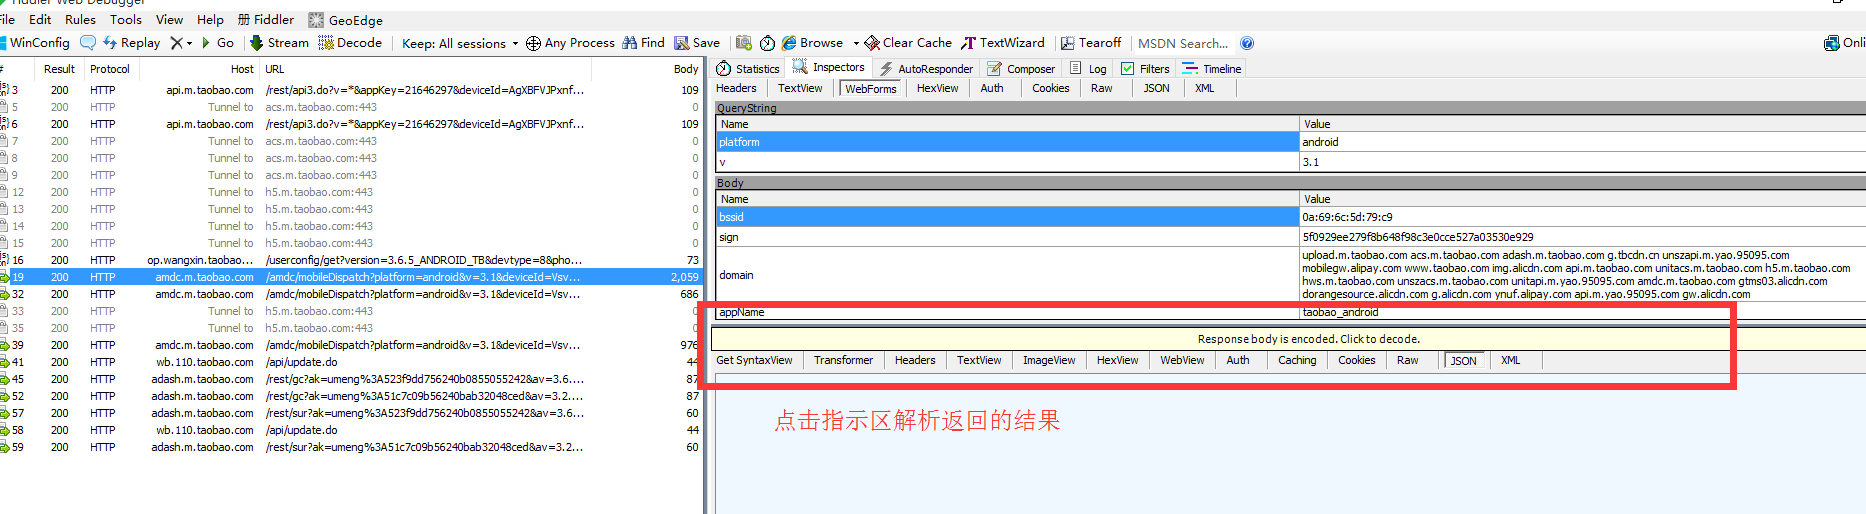Select request Cookies inspector tab
Image resolution: width=1866 pixels, height=514 pixels.
(x=1050, y=88)
